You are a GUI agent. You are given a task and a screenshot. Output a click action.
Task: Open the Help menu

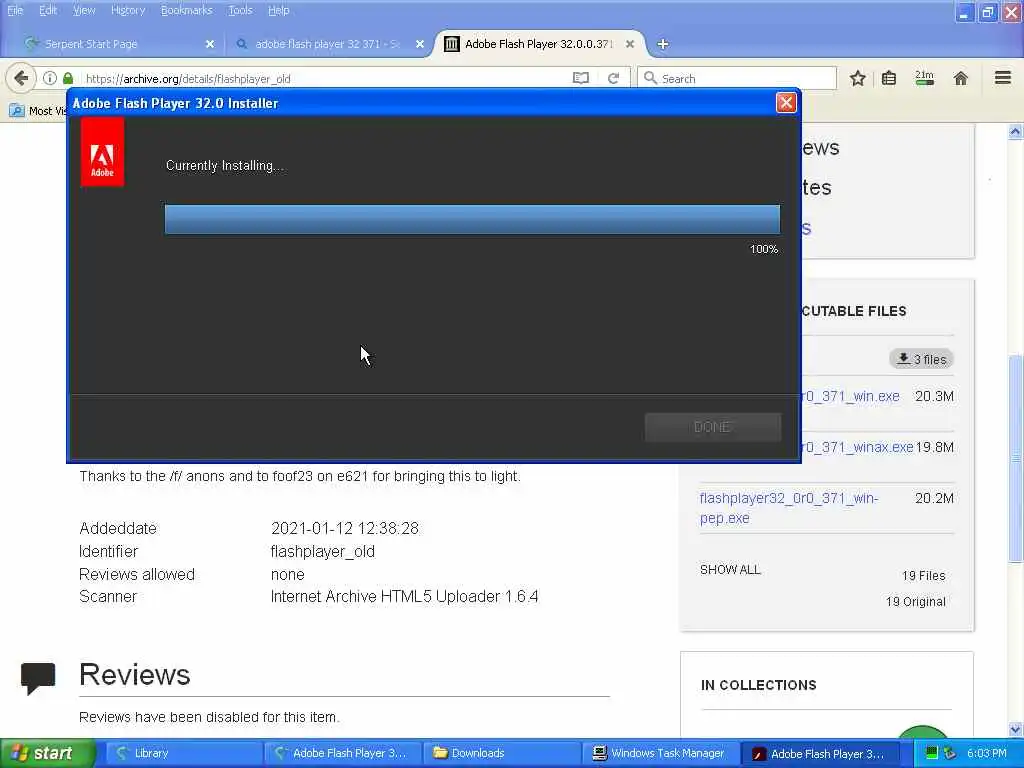279,10
